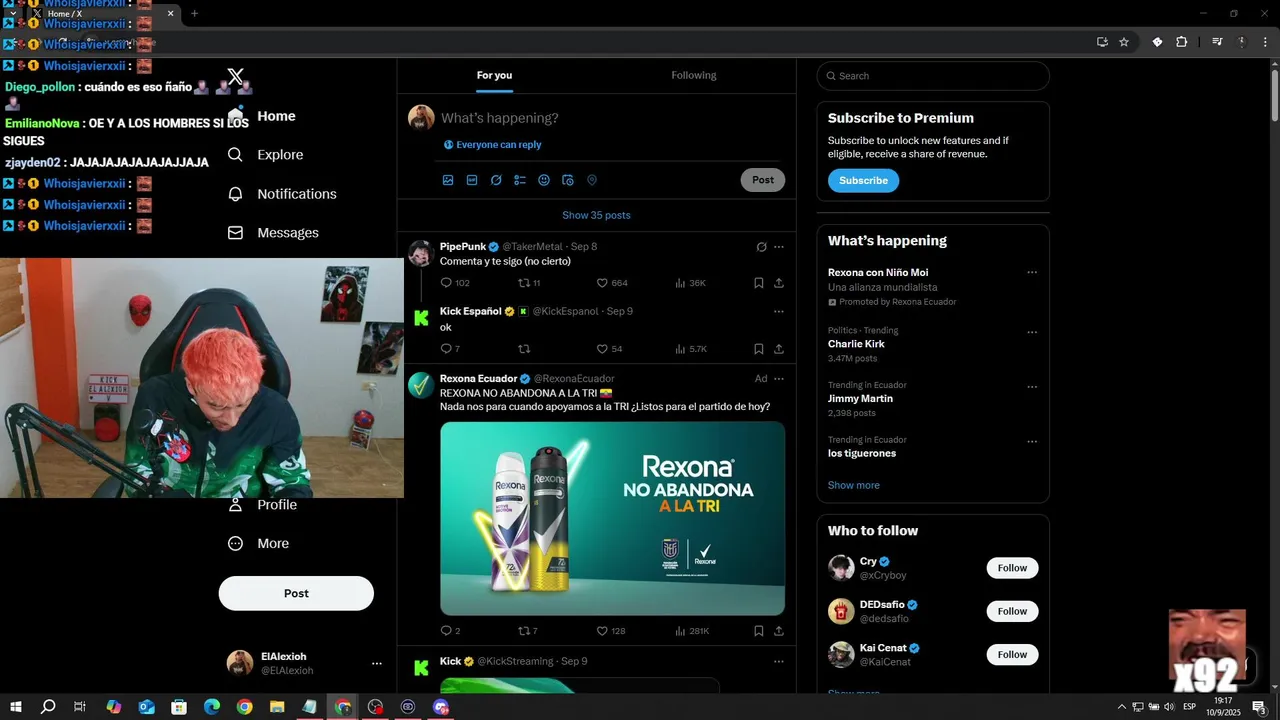Like Kick Español's post
Viewport: 1280px width, 720px height.
pos(602,349)
